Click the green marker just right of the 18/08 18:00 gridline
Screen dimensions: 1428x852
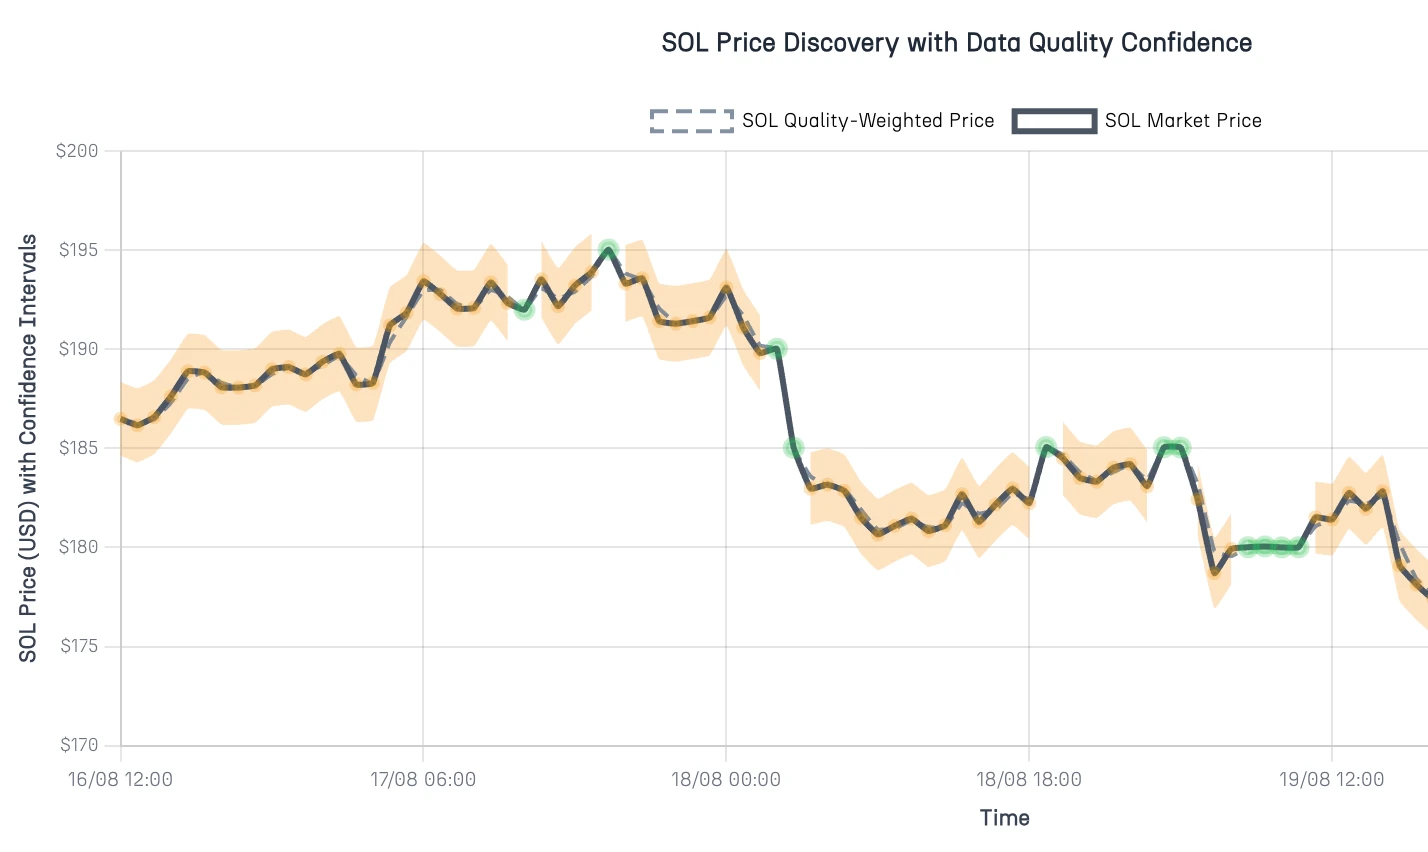pyautogui.click(x=1046, y=447)
